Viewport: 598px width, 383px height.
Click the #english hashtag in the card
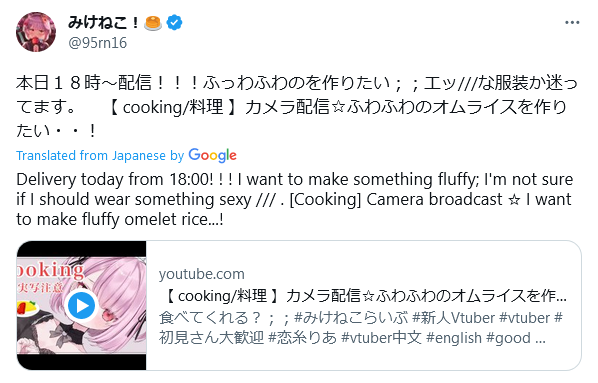[x=454, y=338]
